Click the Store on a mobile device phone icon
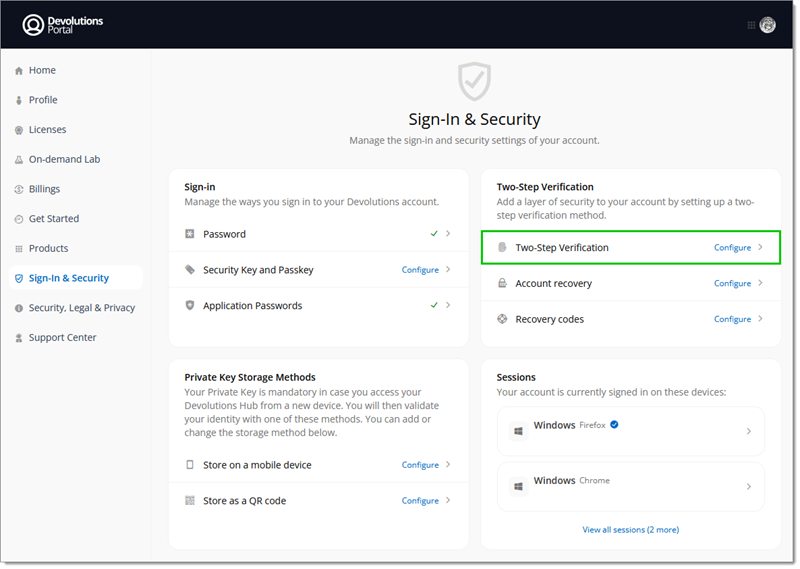This screenshot has height=569, width=800. tap(189, 465)
